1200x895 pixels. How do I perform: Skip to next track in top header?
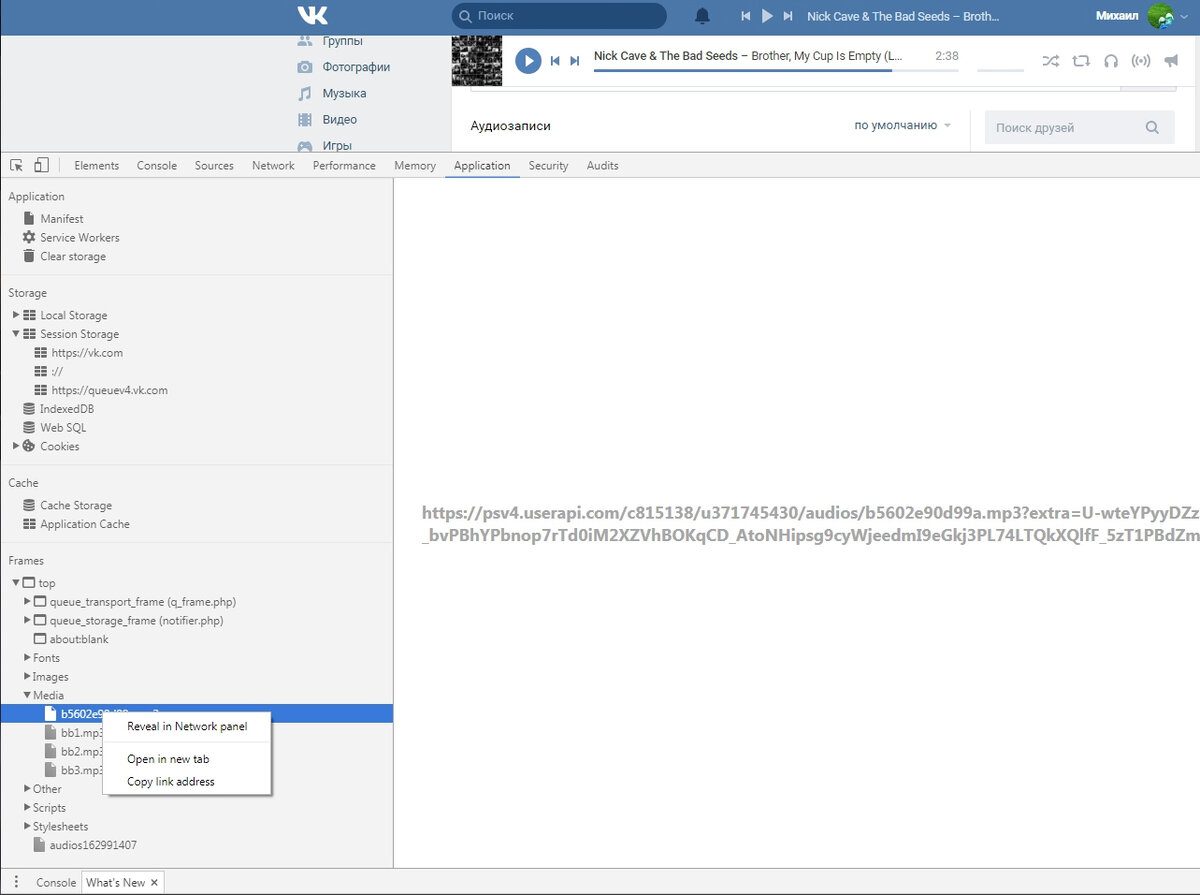pyautogui.click(x=788, y=16)
